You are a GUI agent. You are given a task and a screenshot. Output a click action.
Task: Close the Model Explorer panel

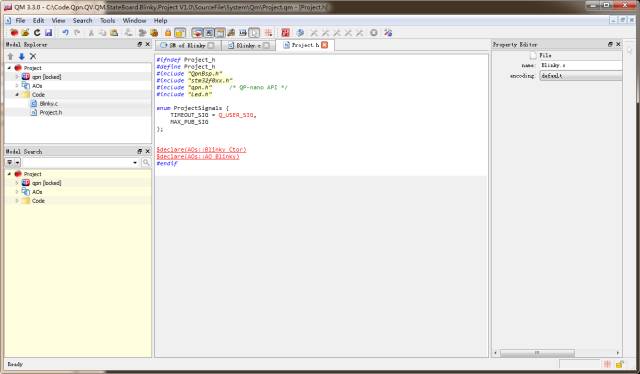tap(148, 44)
